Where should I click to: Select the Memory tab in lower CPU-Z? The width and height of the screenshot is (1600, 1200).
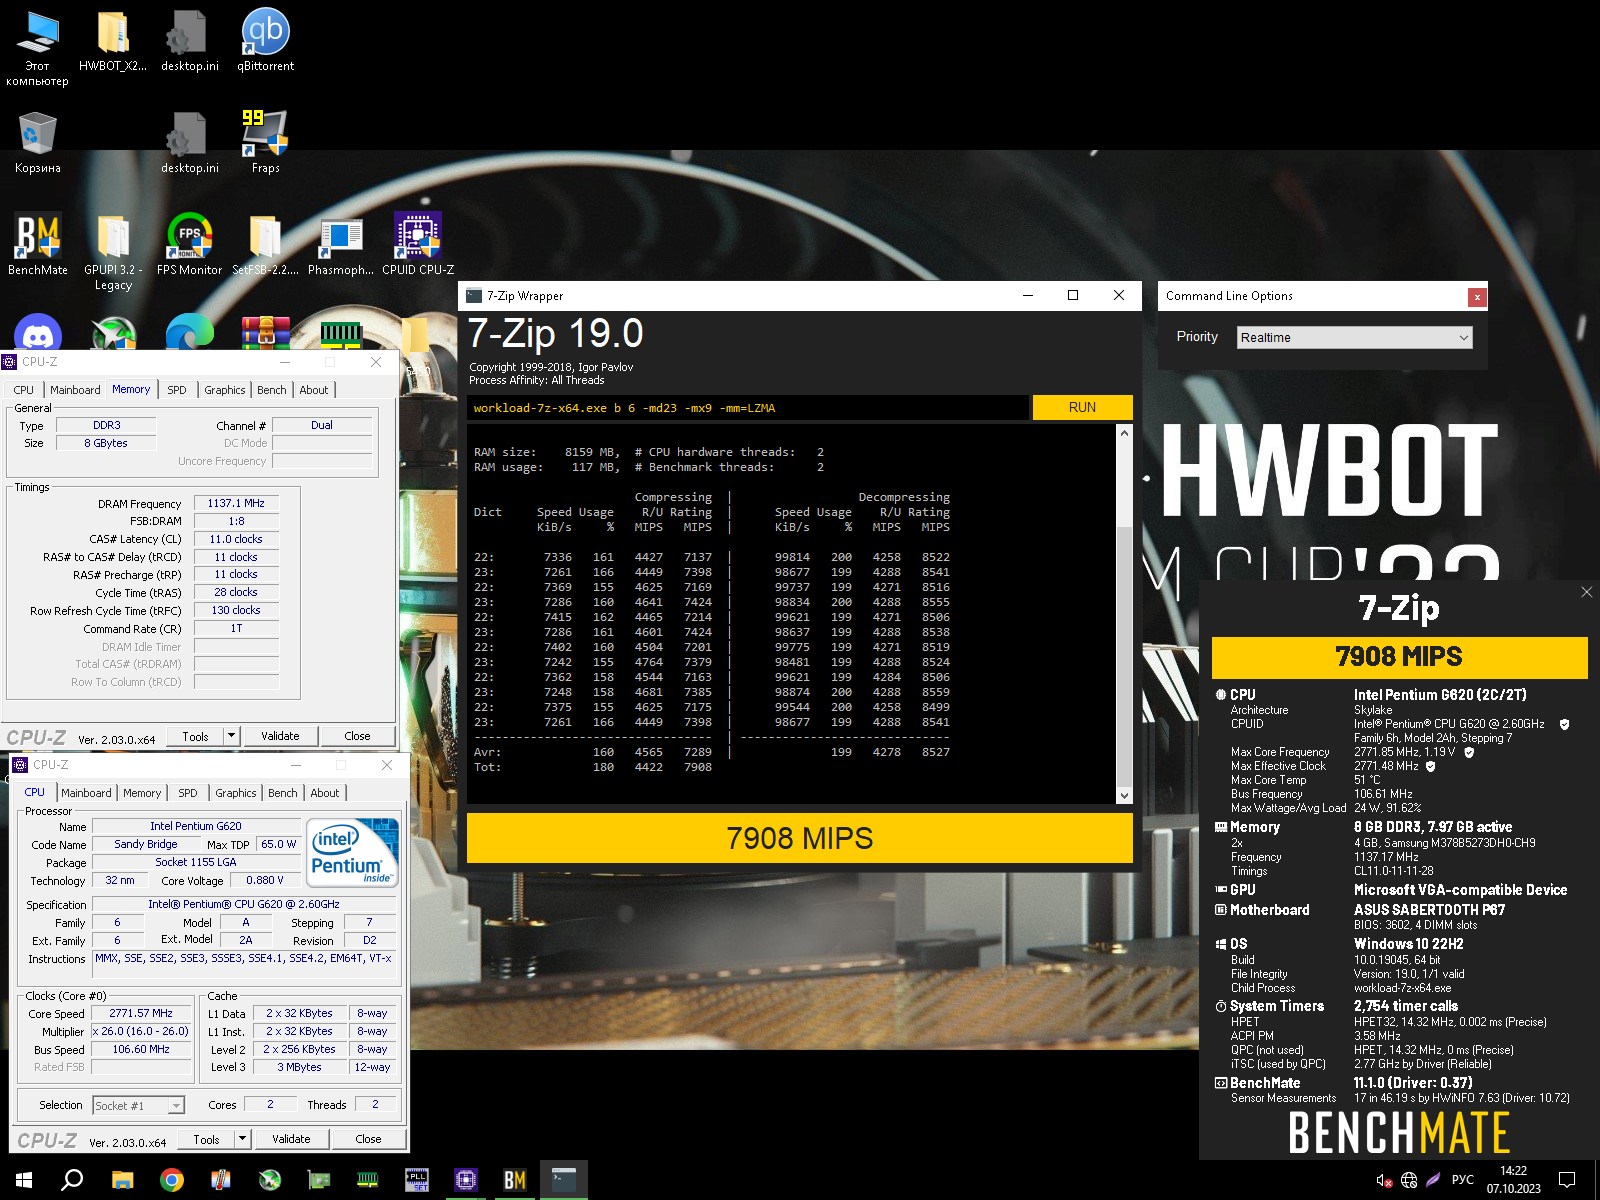tap(142, 793)
